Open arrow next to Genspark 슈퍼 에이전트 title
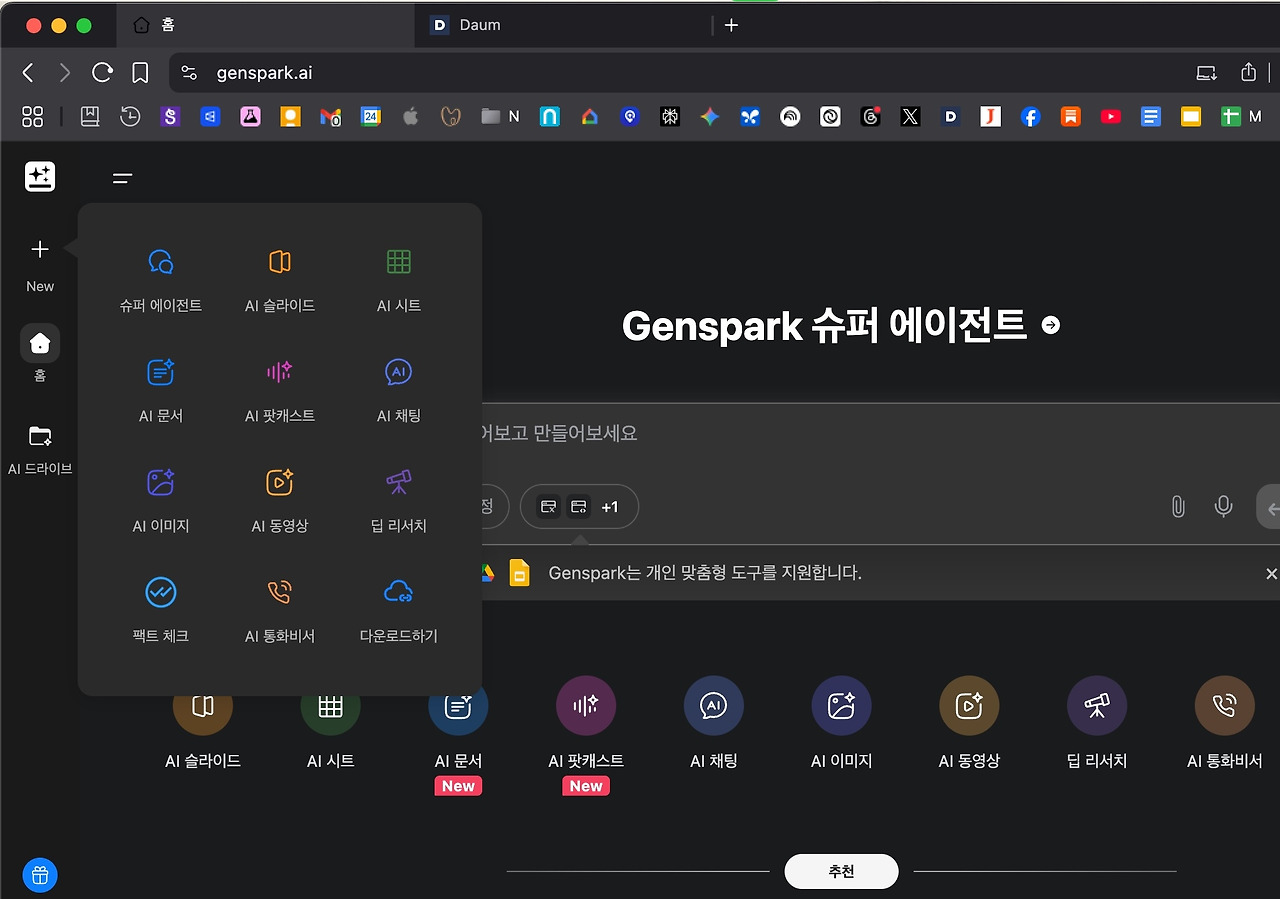The image size is (1280, 899). tap(1051, 325)
